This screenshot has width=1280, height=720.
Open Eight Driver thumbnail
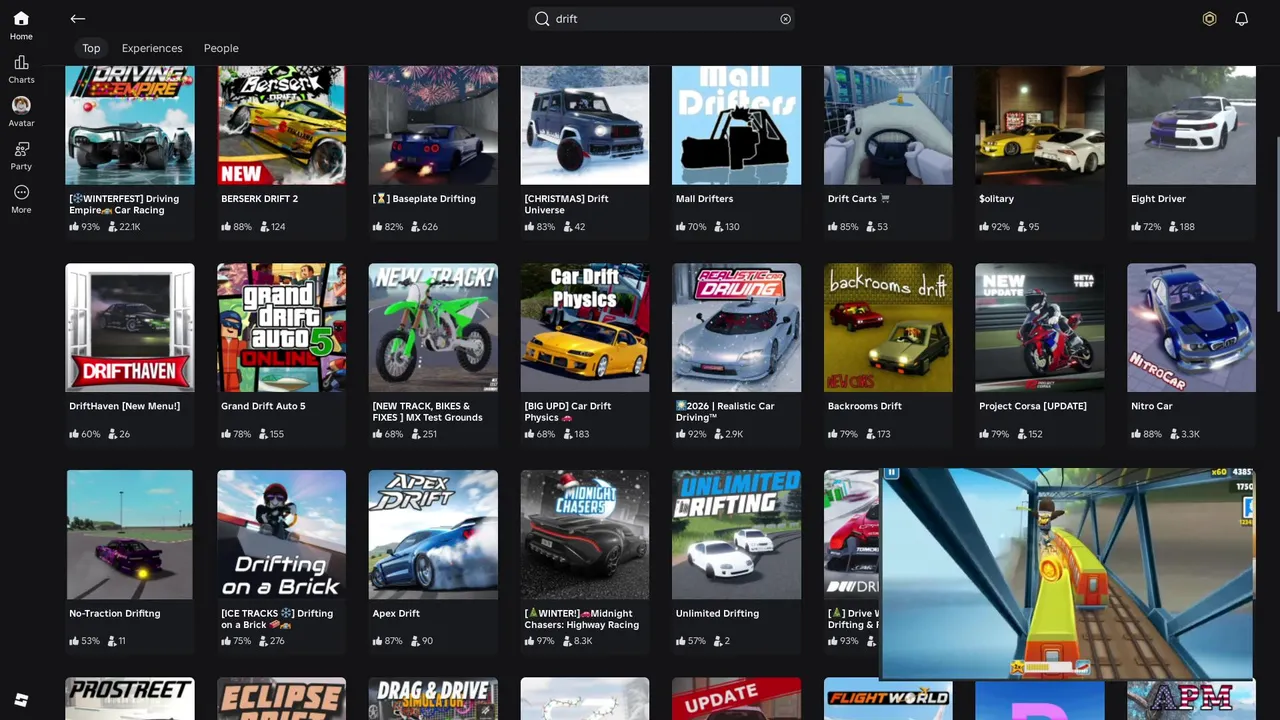point(1191,125)
